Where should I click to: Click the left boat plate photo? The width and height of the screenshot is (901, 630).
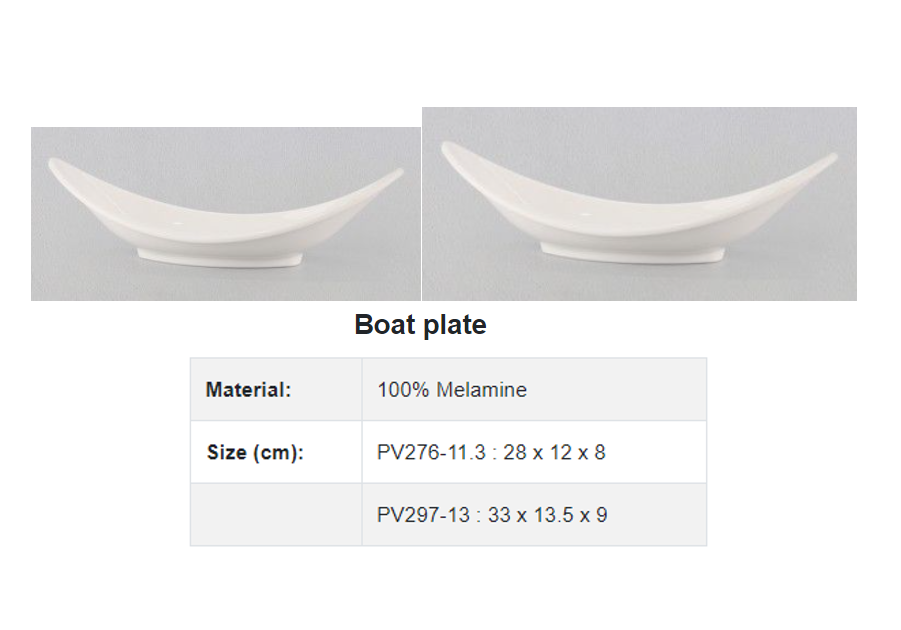point(226,214)
